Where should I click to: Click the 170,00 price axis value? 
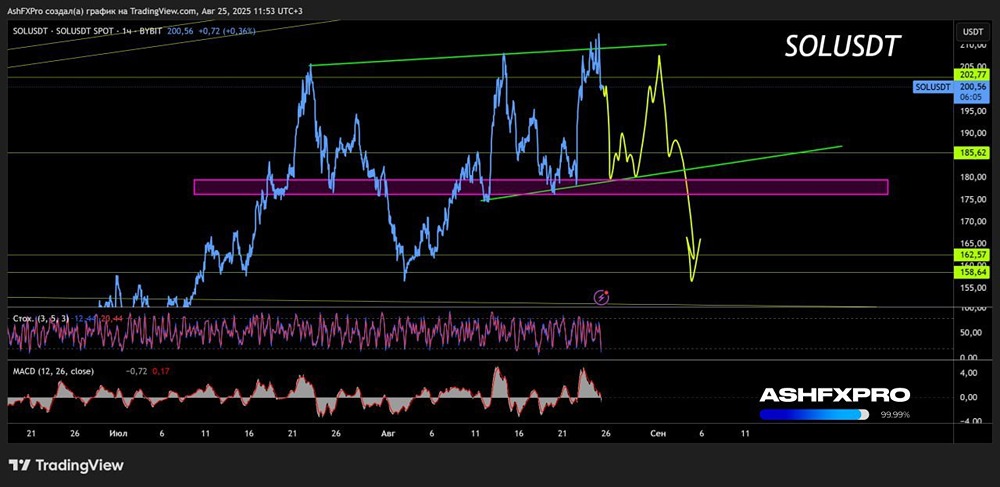[971, 222]
